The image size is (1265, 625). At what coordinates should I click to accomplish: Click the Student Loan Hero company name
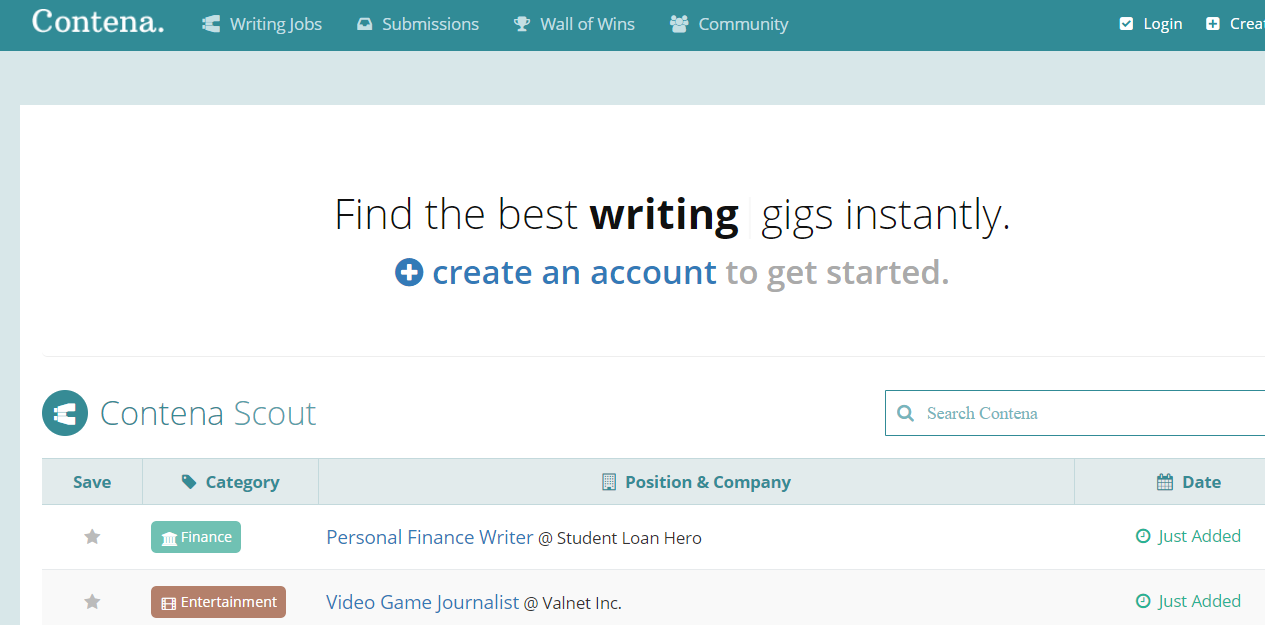click(629, 538)
